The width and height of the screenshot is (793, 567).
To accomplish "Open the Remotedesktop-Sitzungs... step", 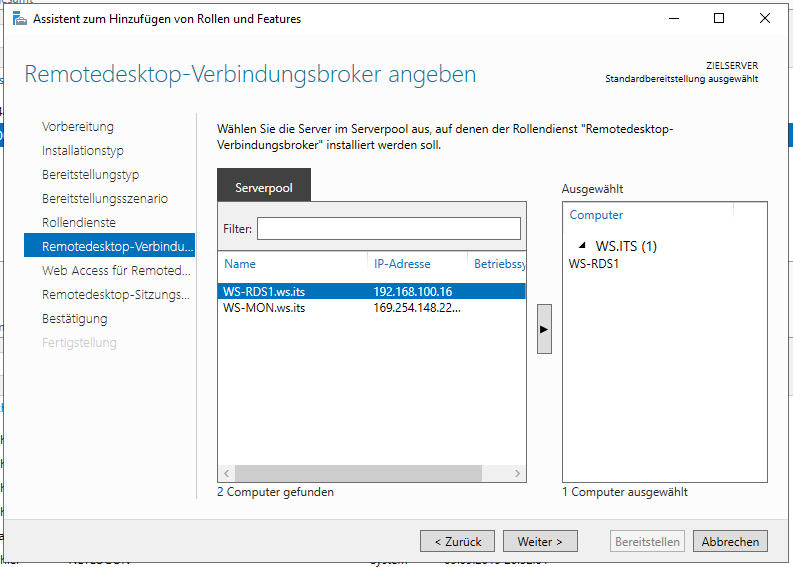I will pos(116,294).
